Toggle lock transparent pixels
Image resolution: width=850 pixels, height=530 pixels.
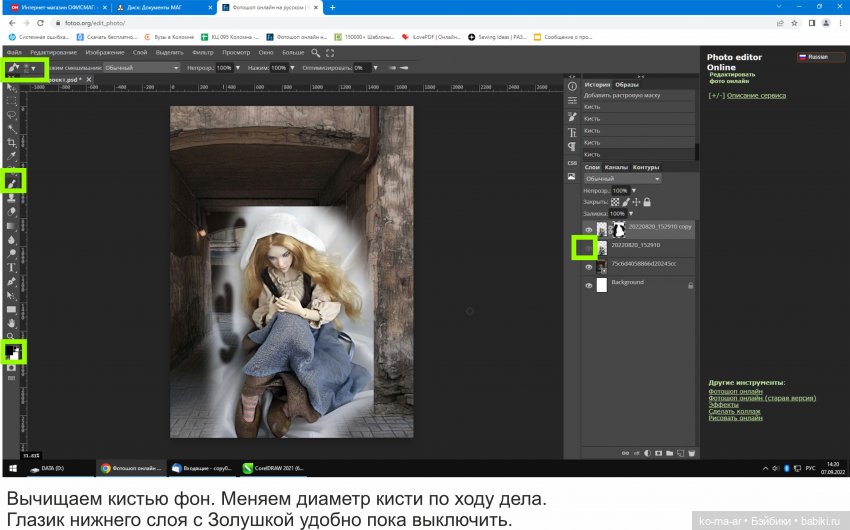coord(615,202)
